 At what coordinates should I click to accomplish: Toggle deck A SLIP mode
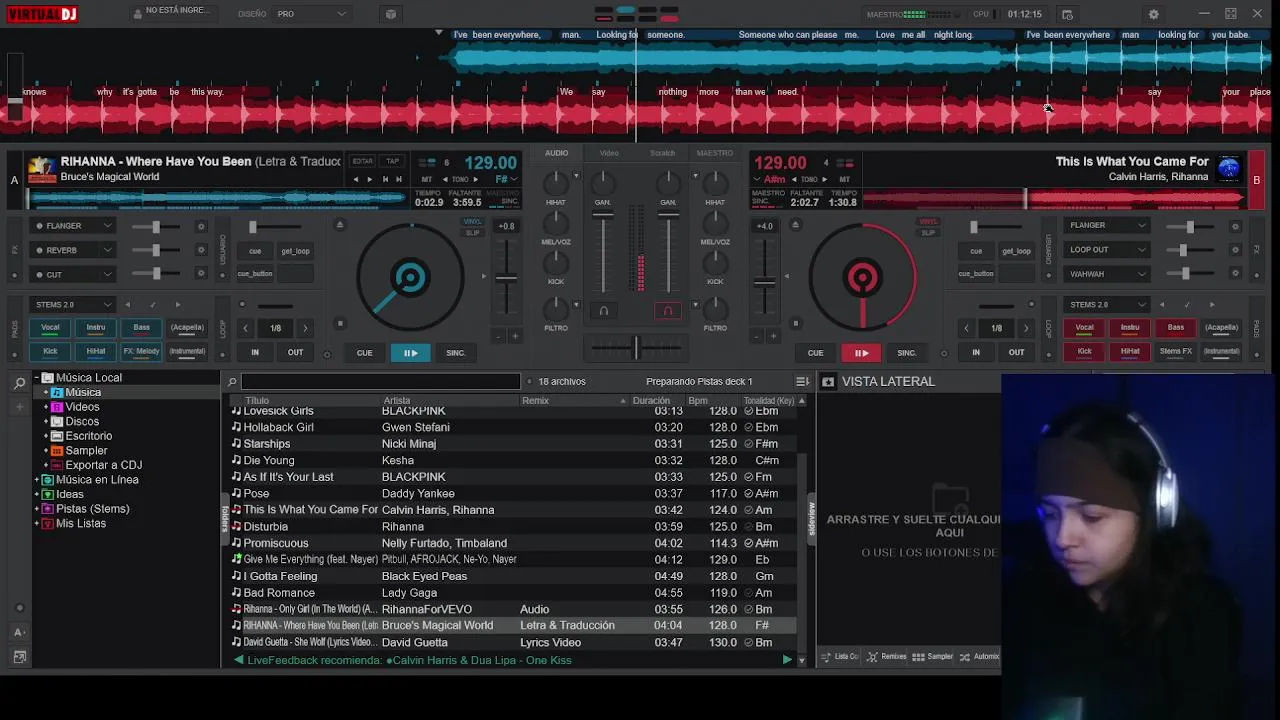[x=473, y=233]
